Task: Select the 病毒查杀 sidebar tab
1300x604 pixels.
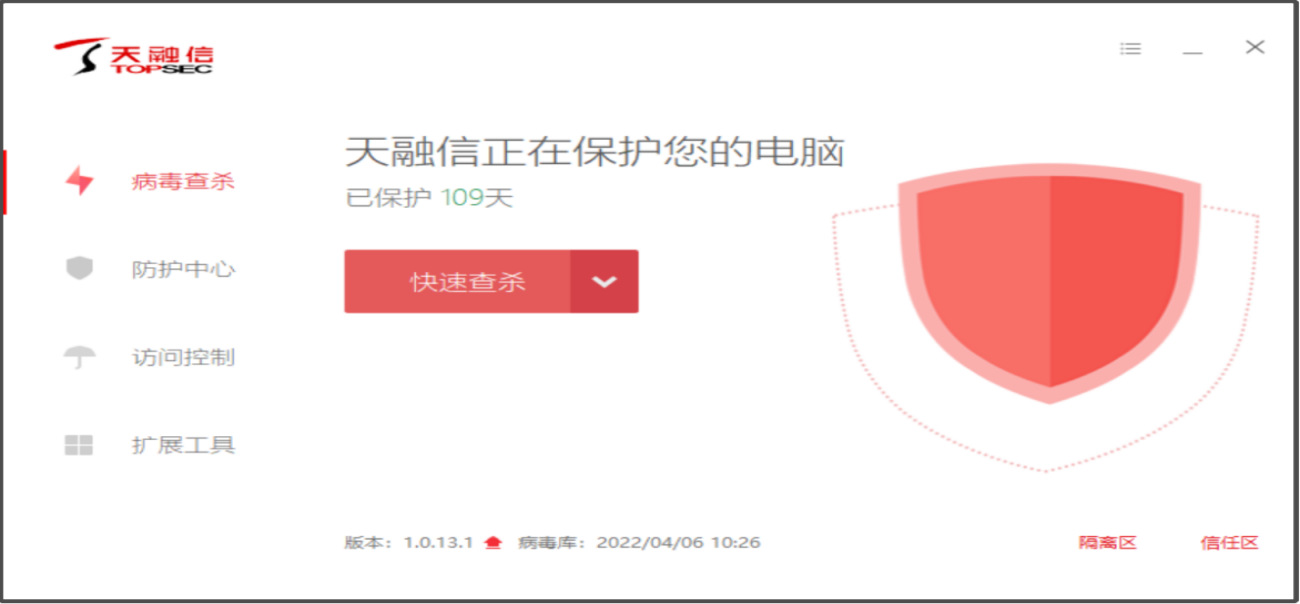Action: [x=183, y=182]
